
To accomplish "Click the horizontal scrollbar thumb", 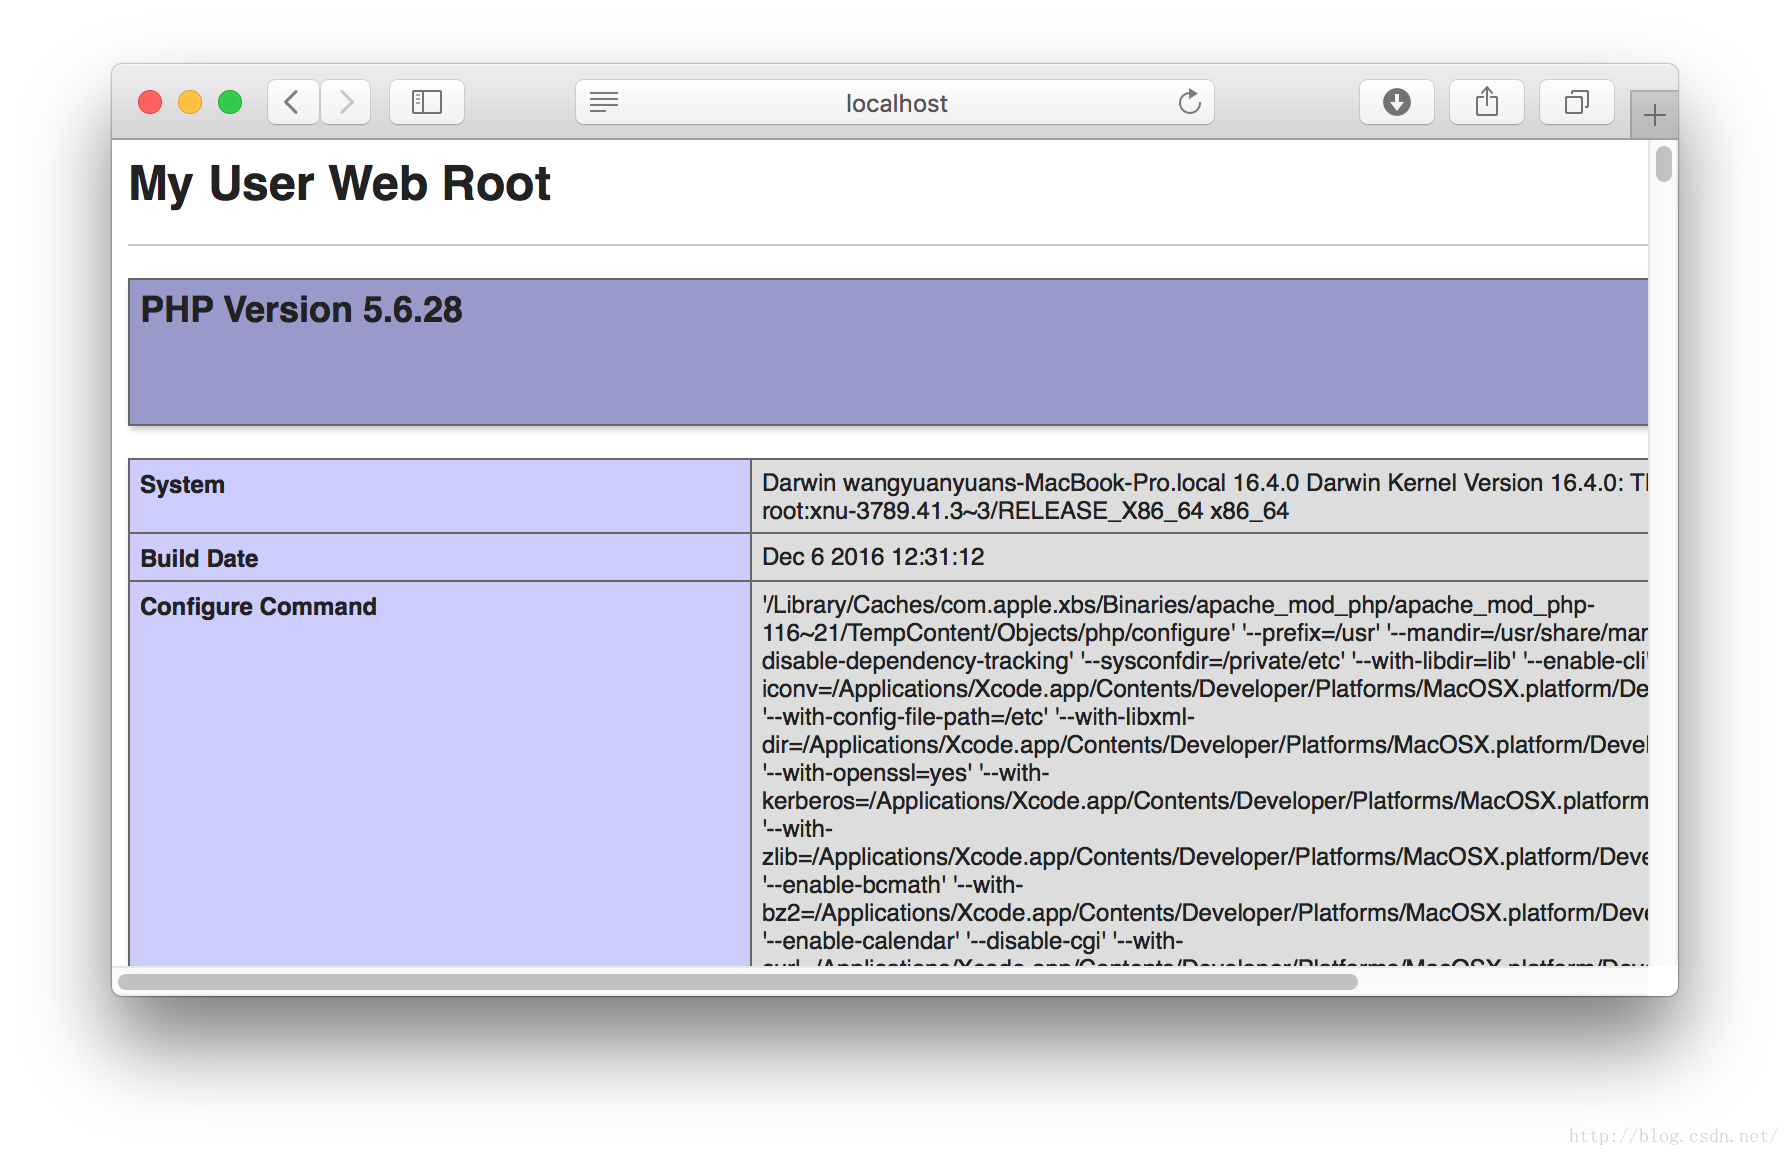I will (738, 982).
